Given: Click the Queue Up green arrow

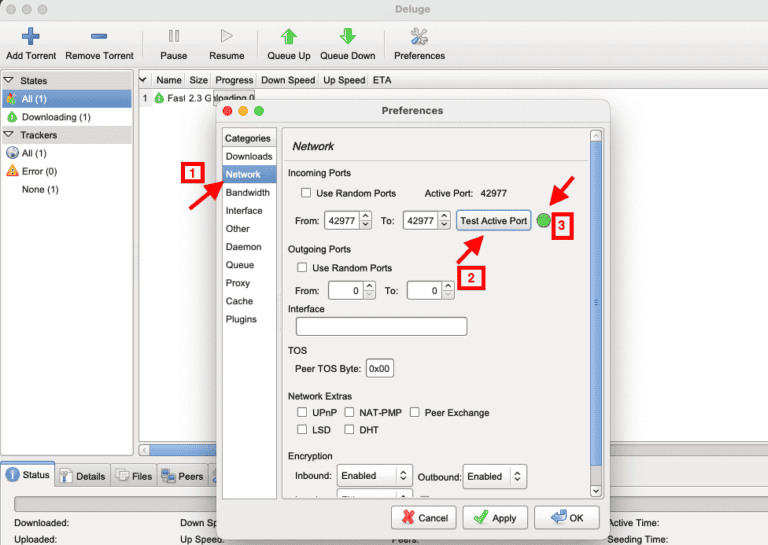Looking at the screenshot, I should click(x=288, y=36).
